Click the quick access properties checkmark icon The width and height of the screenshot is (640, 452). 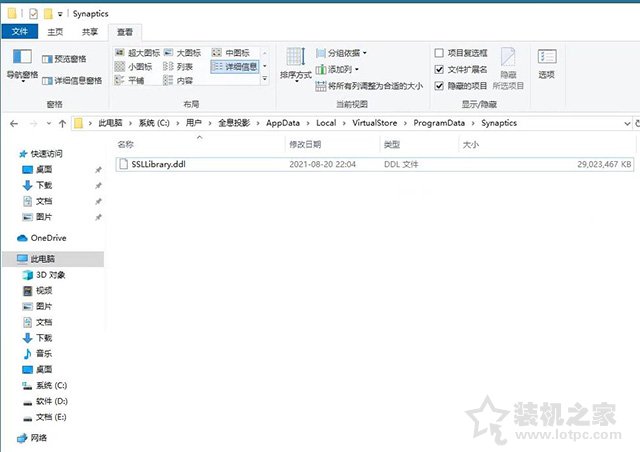33,14
